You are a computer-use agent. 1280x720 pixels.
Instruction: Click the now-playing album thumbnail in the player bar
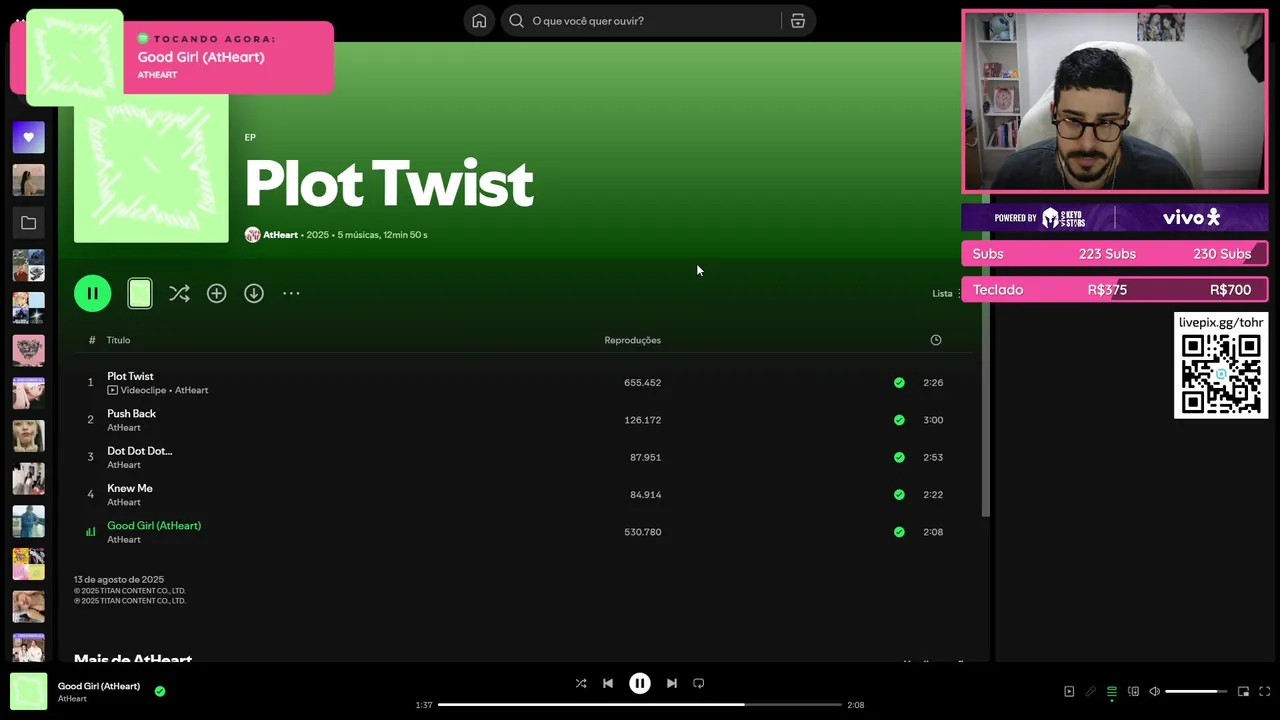(28, 692)
